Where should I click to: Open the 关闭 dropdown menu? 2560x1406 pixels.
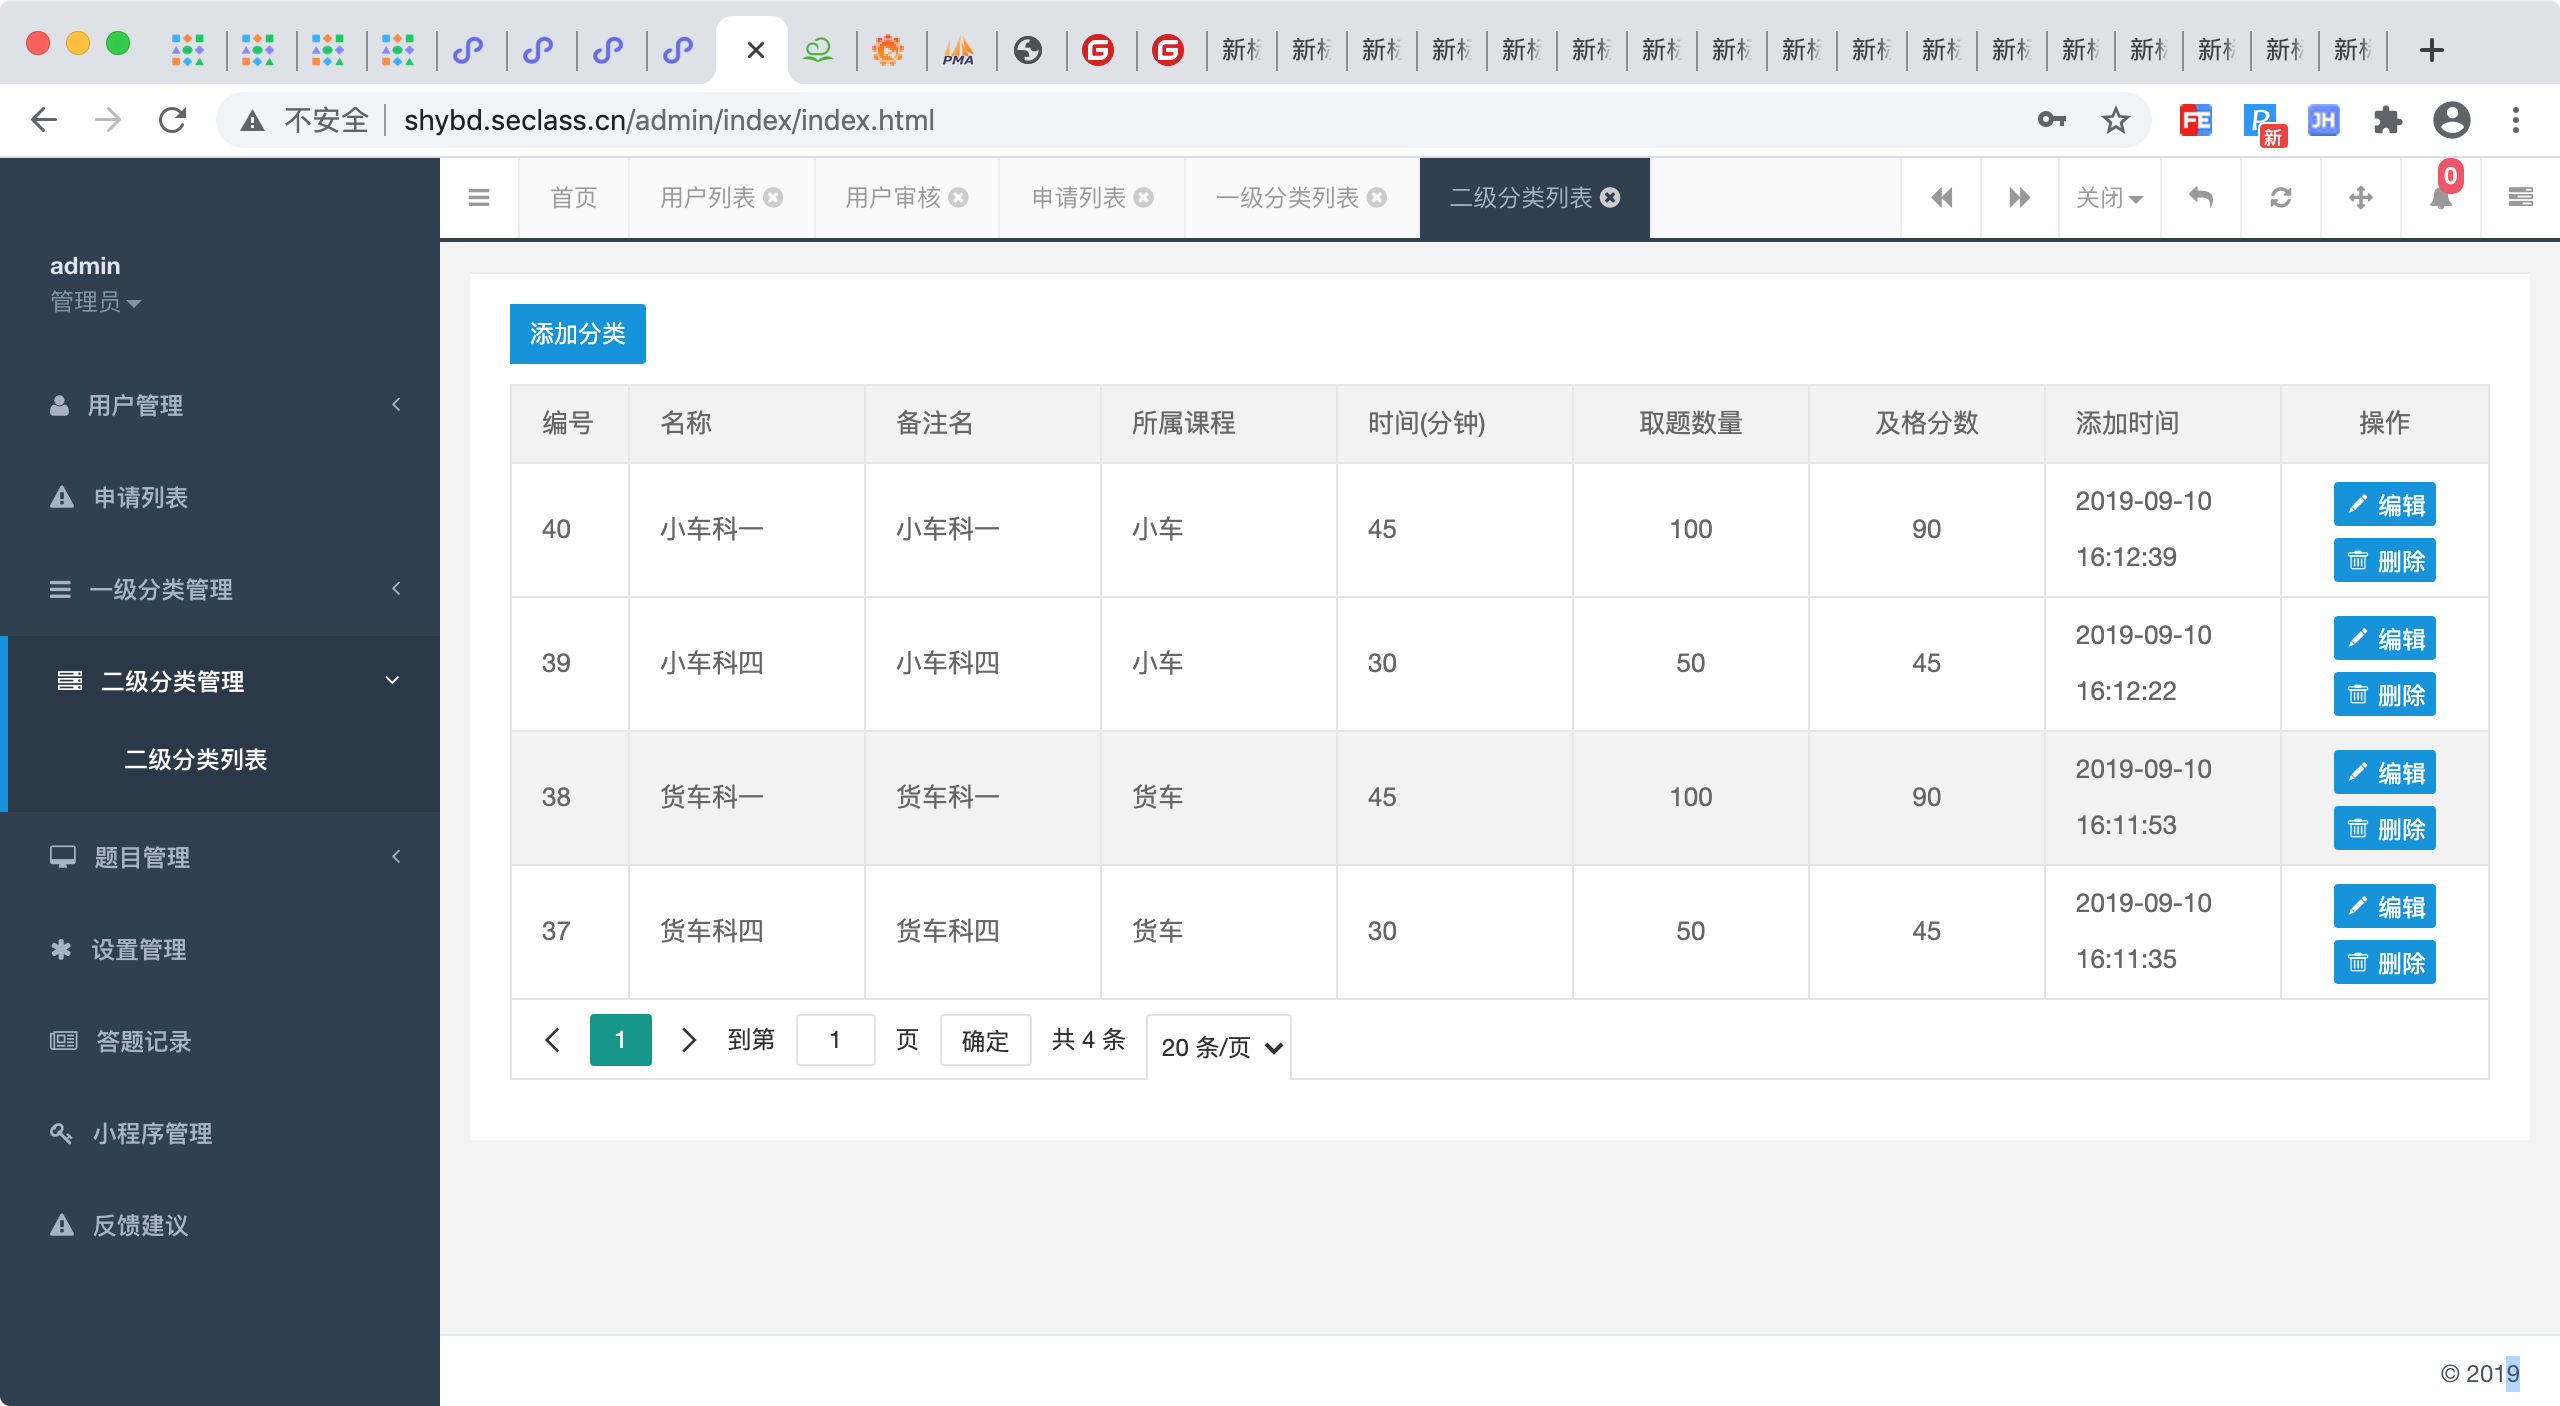[2109, 198]
